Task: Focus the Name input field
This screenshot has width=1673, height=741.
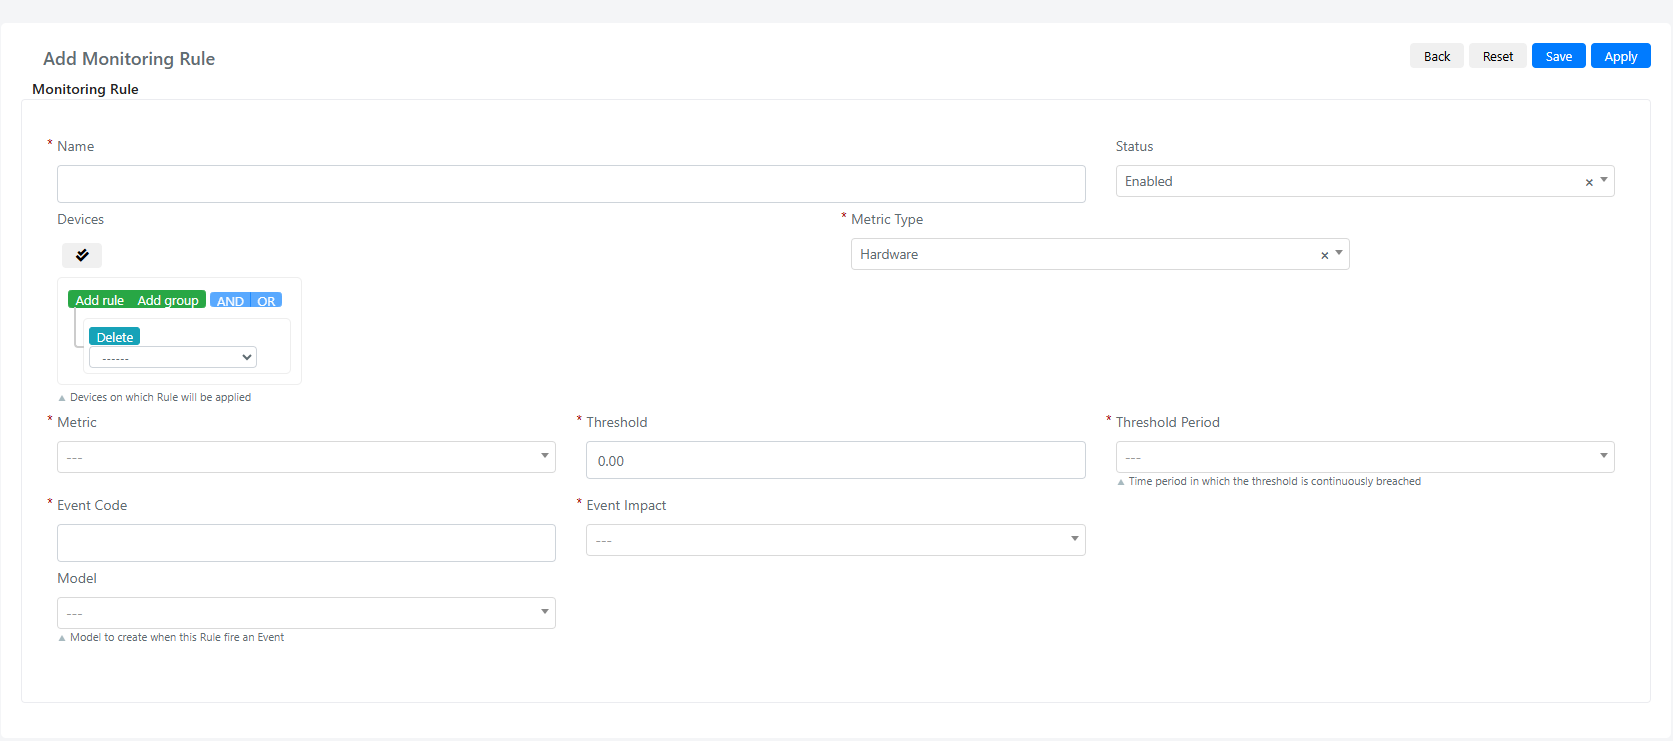Action: [x=571, y=184]
